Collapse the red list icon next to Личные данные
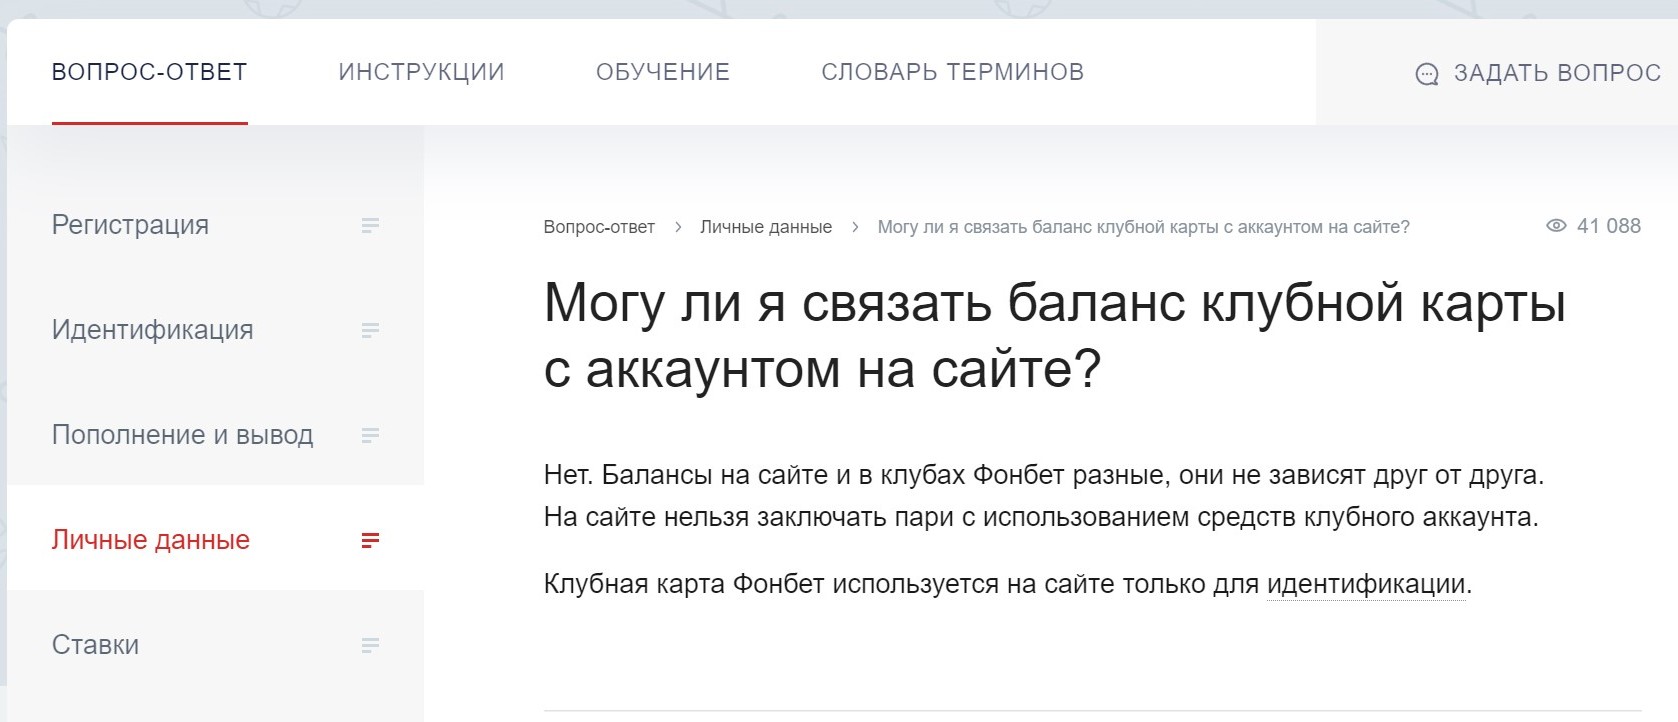Image resolution: width=1678 pixels, height=722 pixels. (370, 541)
